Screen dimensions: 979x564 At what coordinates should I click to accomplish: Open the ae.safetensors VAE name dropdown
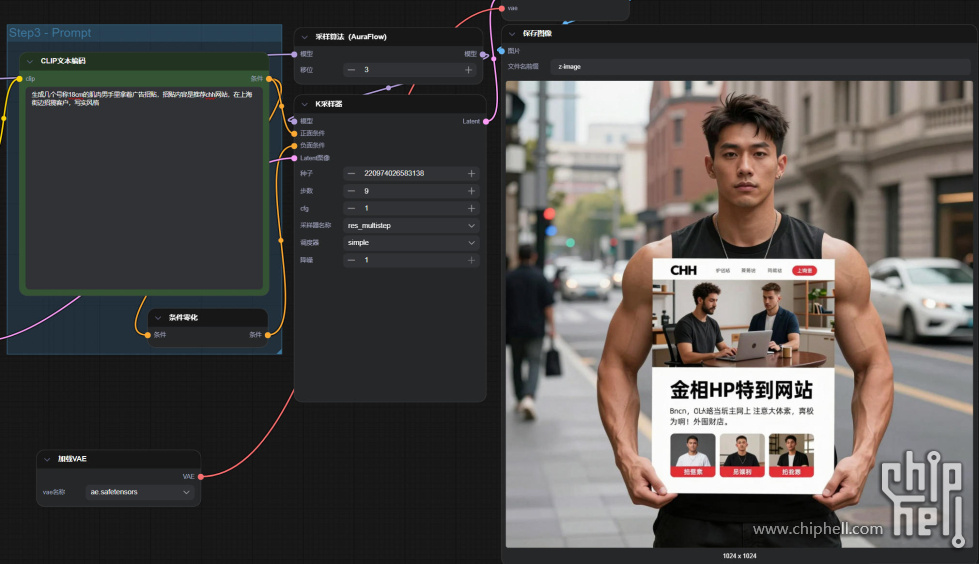pyautogui.click(x=140, y=492)
